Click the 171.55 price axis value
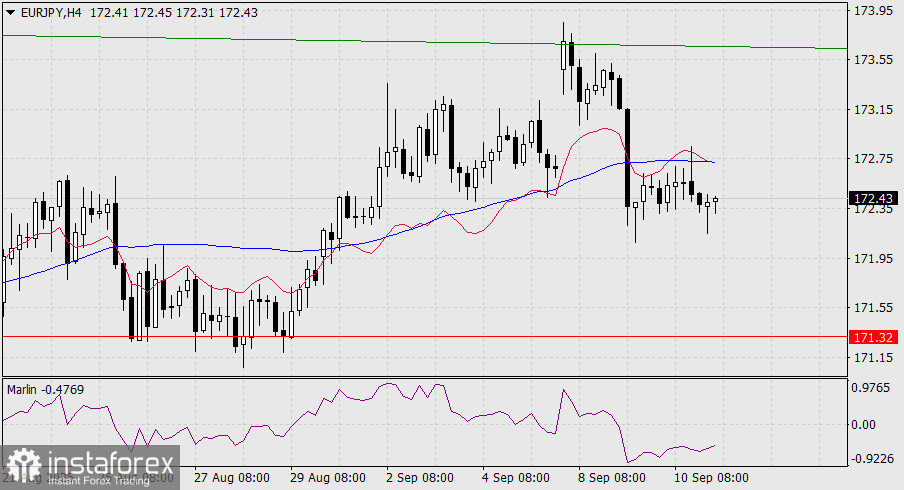This screenshot has width=904, height=490. pos(873,308)
